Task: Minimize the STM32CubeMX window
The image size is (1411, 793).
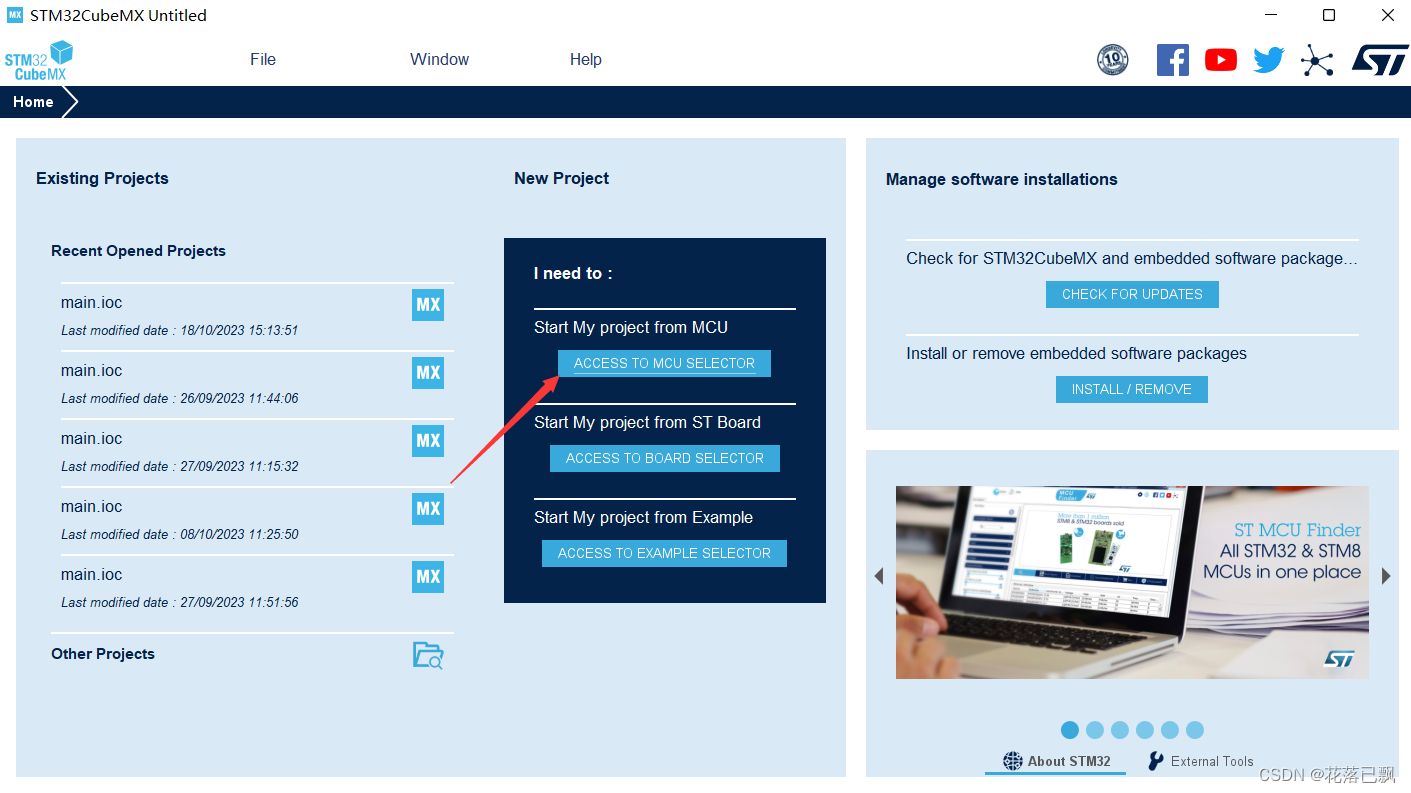Action: (x=1271, y=15)
